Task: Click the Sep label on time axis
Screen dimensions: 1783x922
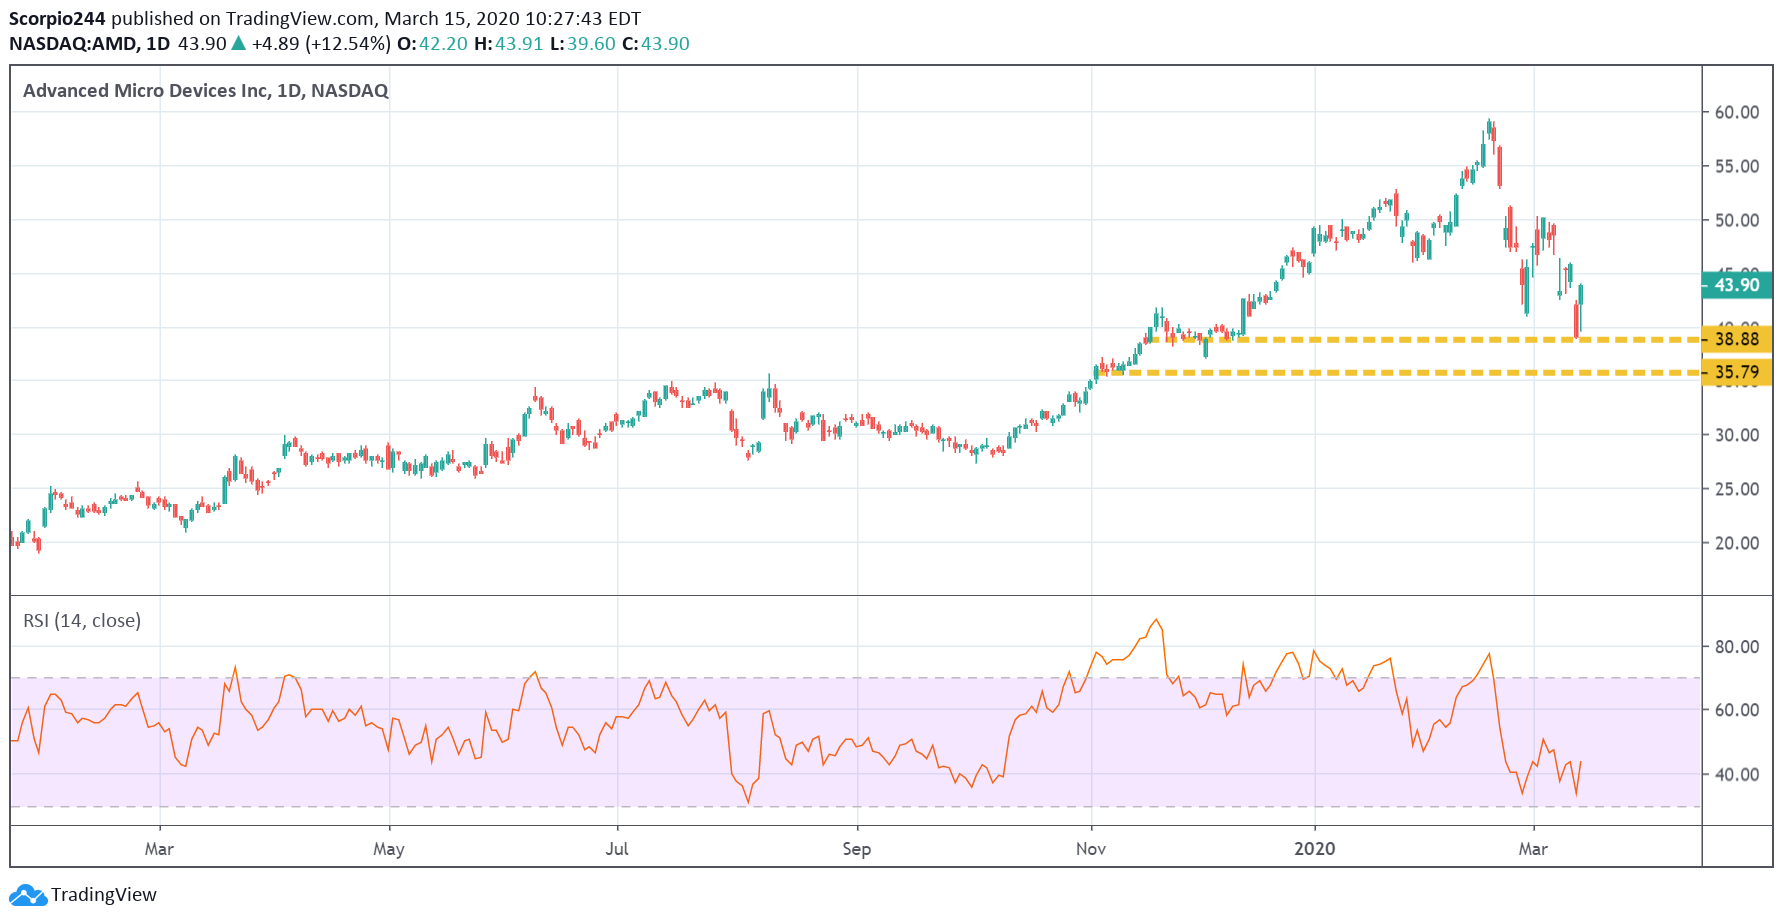Action: [857, 849]
